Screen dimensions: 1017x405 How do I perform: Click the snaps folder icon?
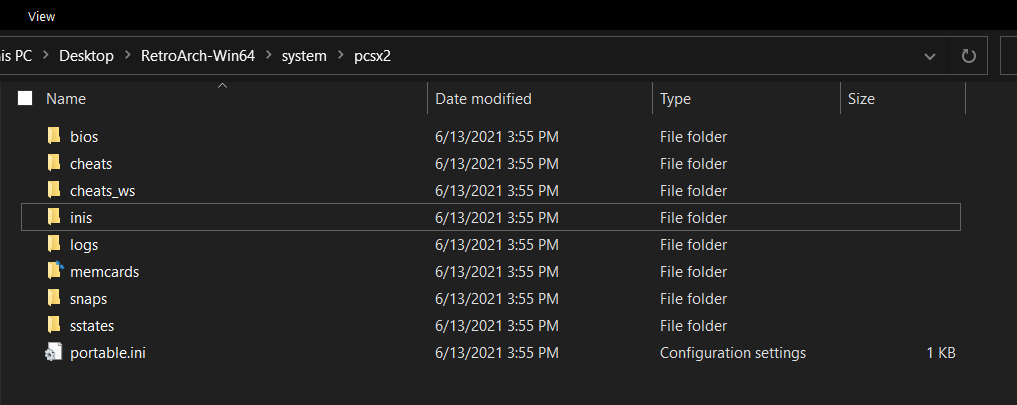tap(54, 299)
